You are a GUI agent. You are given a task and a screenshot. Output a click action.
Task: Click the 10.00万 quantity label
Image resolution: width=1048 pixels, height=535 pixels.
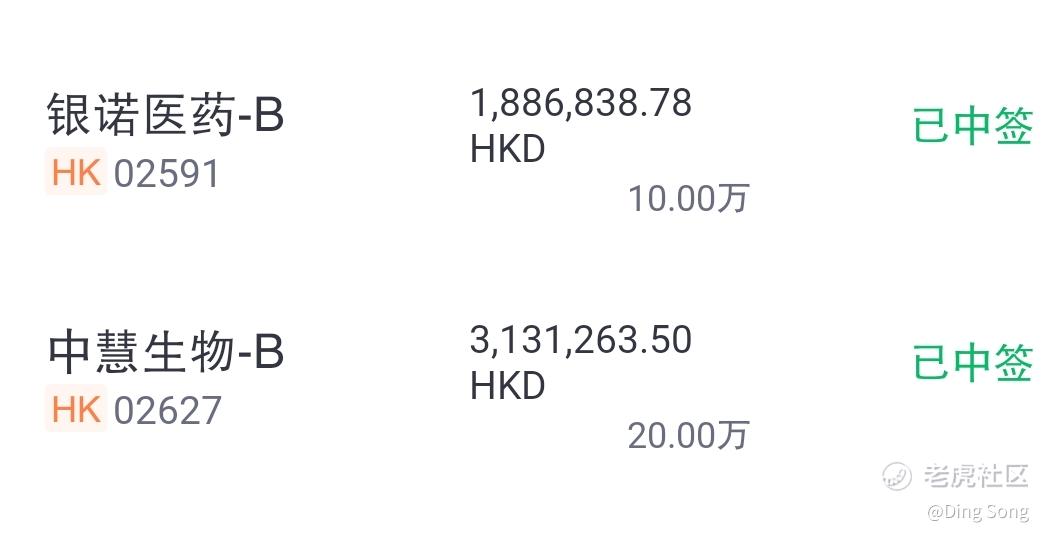tap(688, 199)
